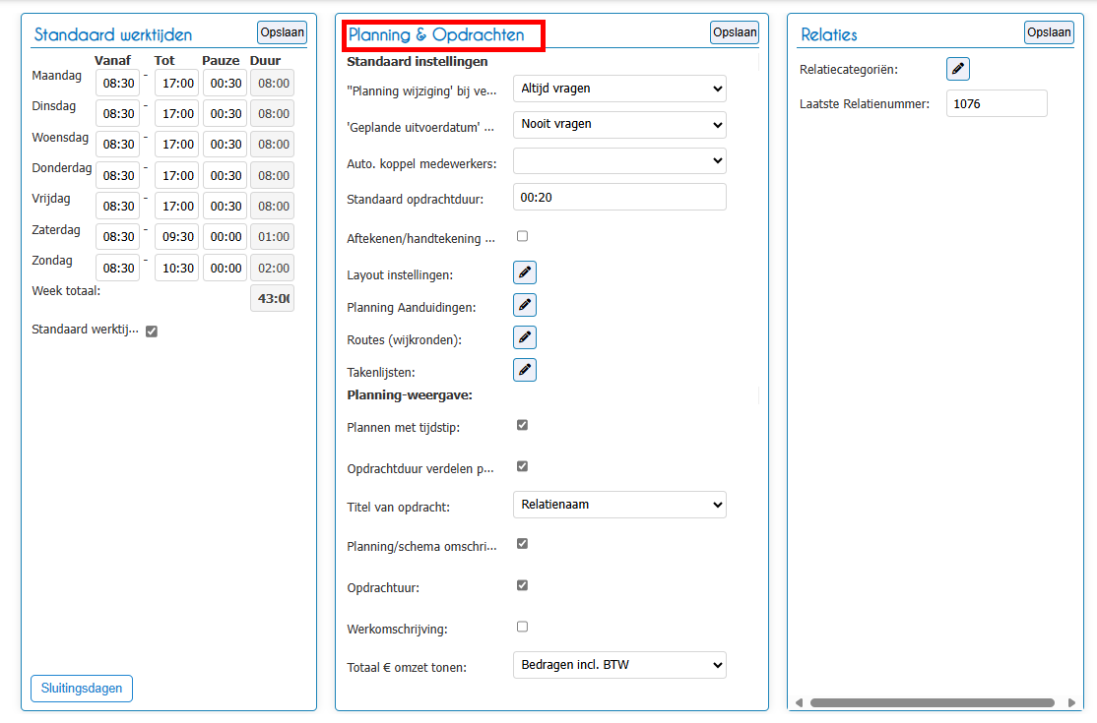Image resolution: width=1097 pixels, height=723 pixels.
Task: Click the 'Standaard werktijden' panel title
Action: pyautogui.click(x=113, y=34)
